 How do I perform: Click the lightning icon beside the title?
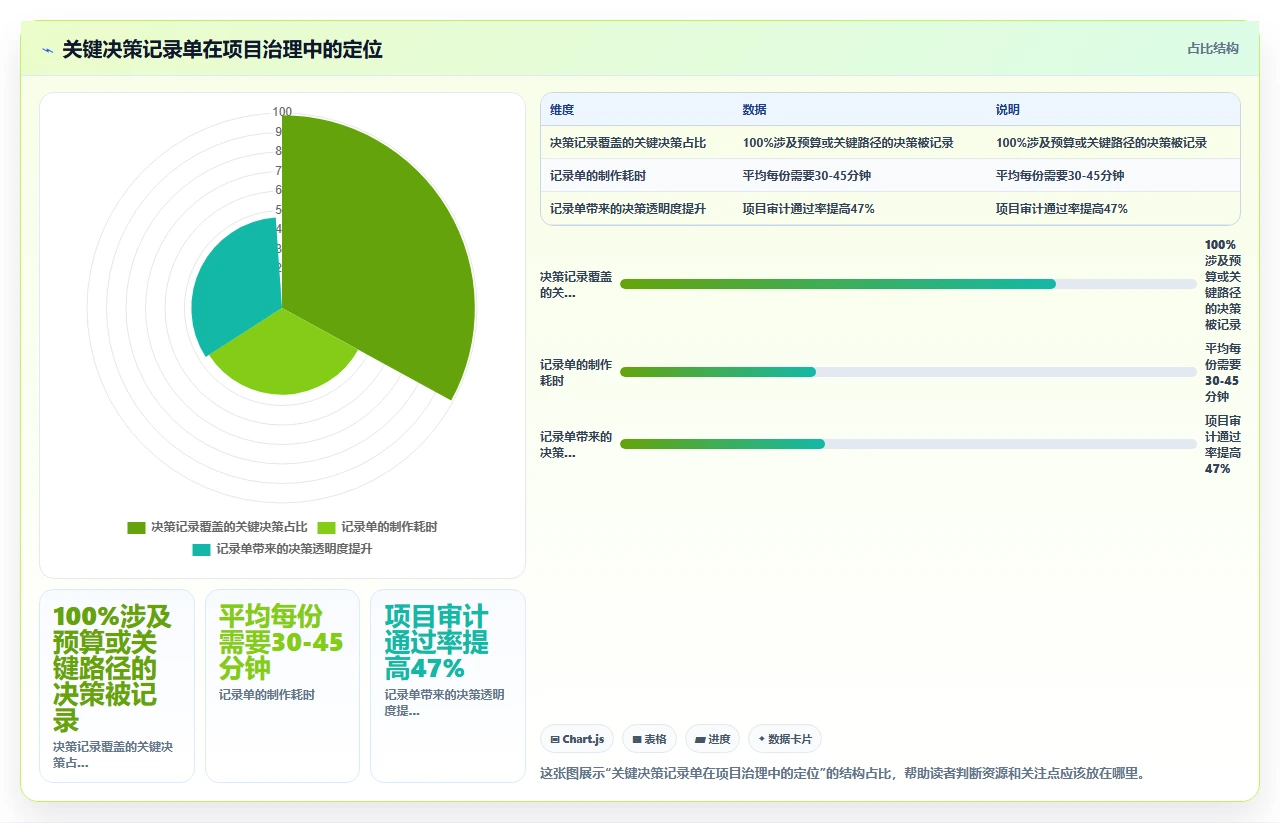47,50
